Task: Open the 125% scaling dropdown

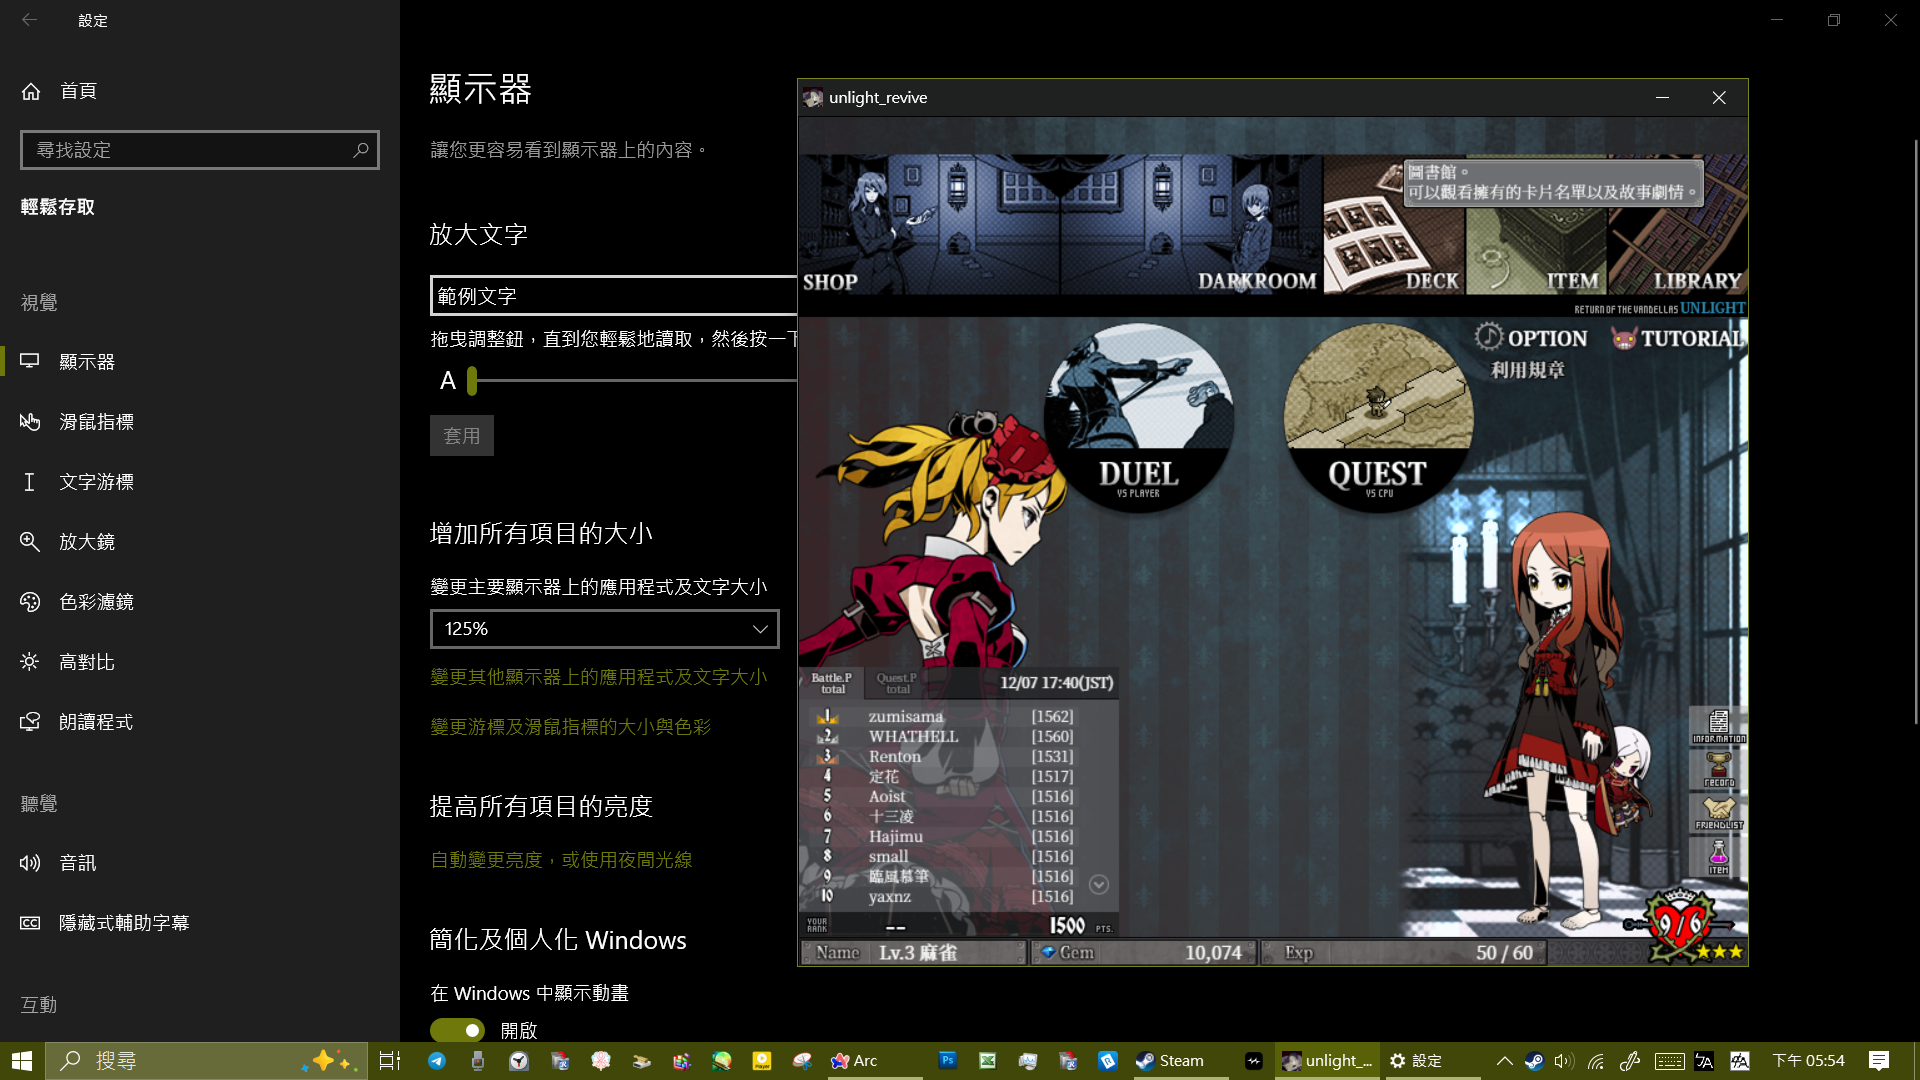Action: (605, 629)
